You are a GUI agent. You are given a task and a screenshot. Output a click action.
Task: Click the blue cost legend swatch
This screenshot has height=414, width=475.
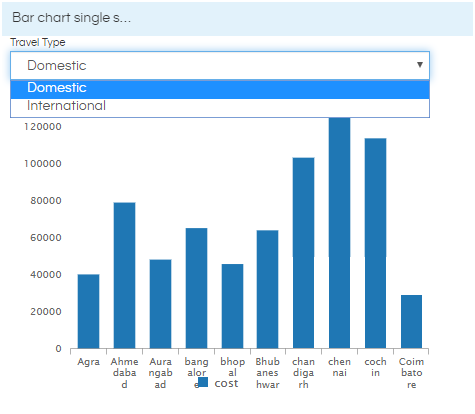pyautogui.click(x=203, y=382)
